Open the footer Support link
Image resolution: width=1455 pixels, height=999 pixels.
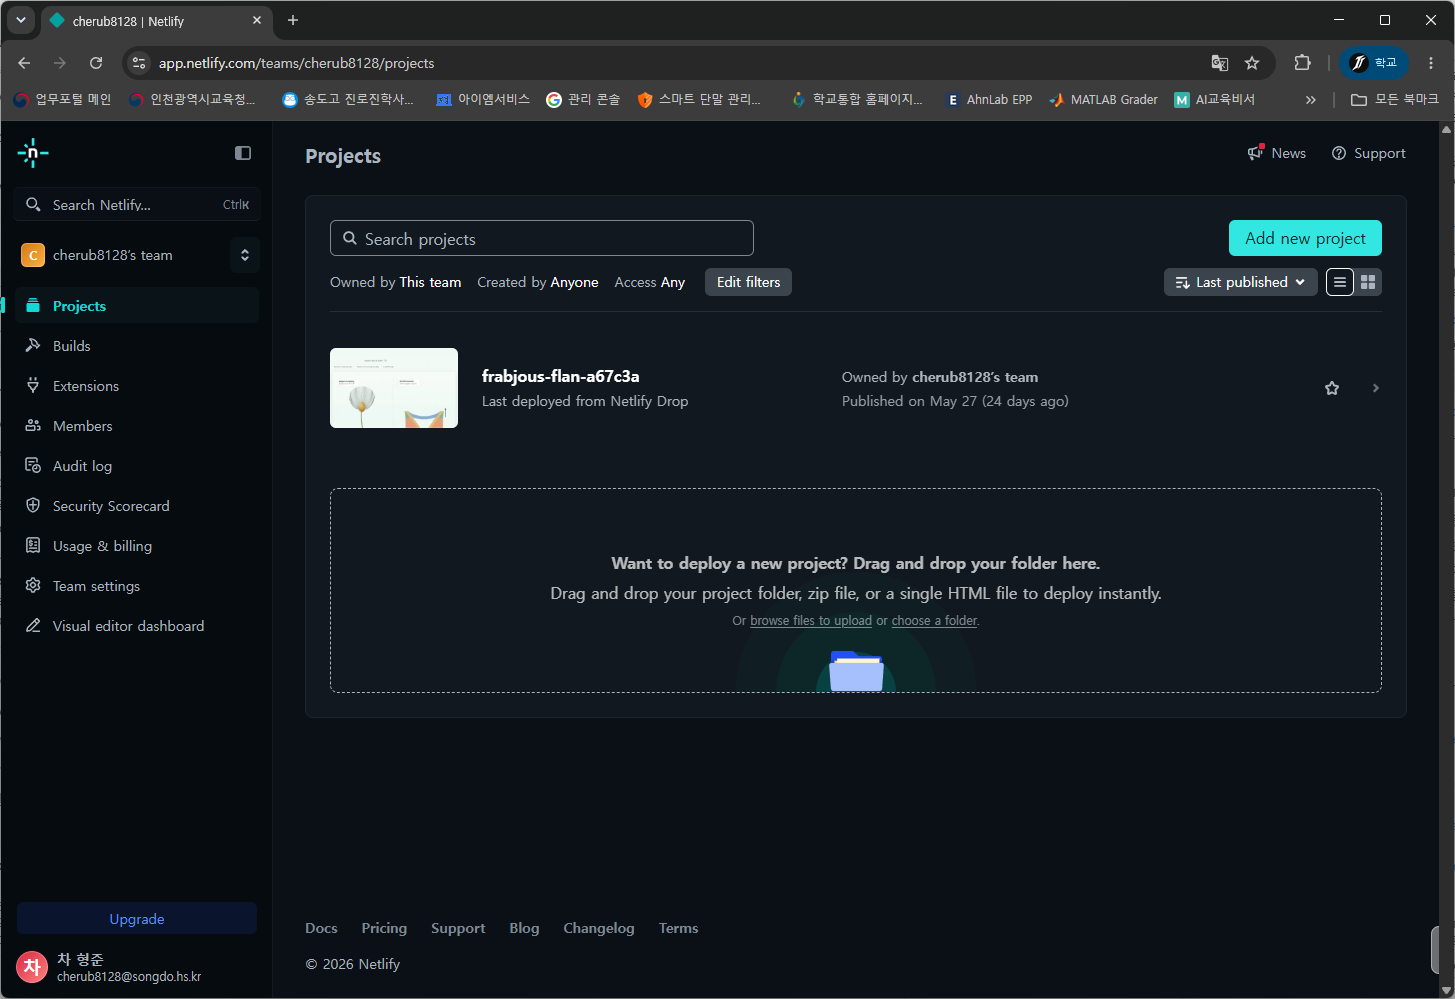pos(458,928)
